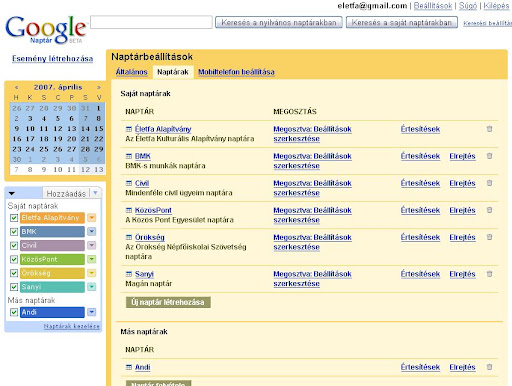Click the calendar icon beside KözösPont
This screenshot has width=512, height=386.
pos(129,210)
